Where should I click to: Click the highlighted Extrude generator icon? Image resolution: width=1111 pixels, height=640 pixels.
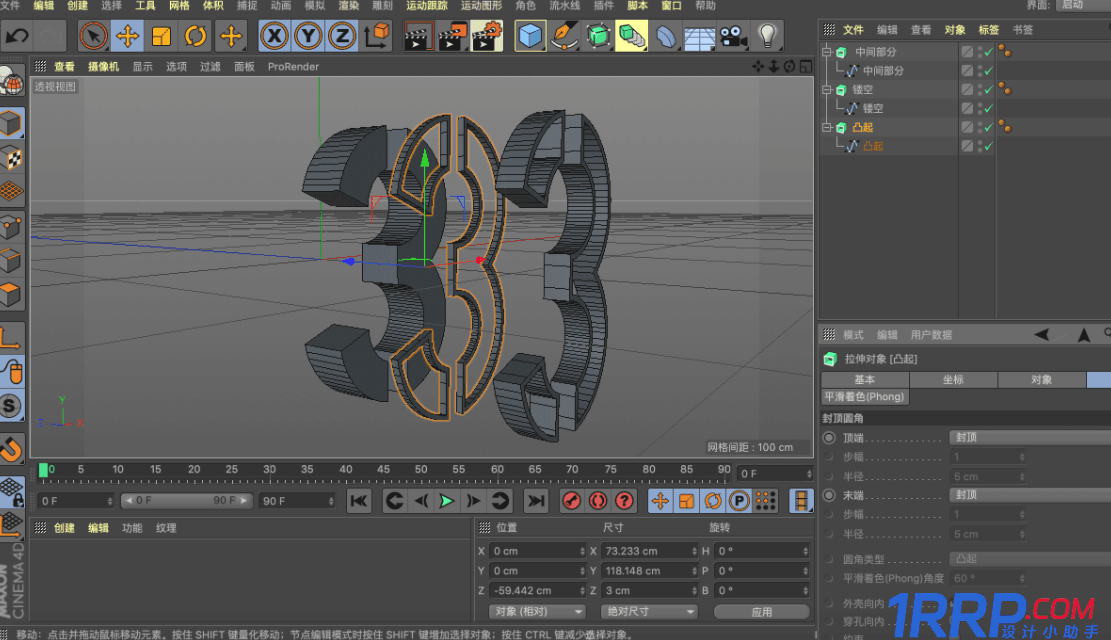tap(630, 36)
